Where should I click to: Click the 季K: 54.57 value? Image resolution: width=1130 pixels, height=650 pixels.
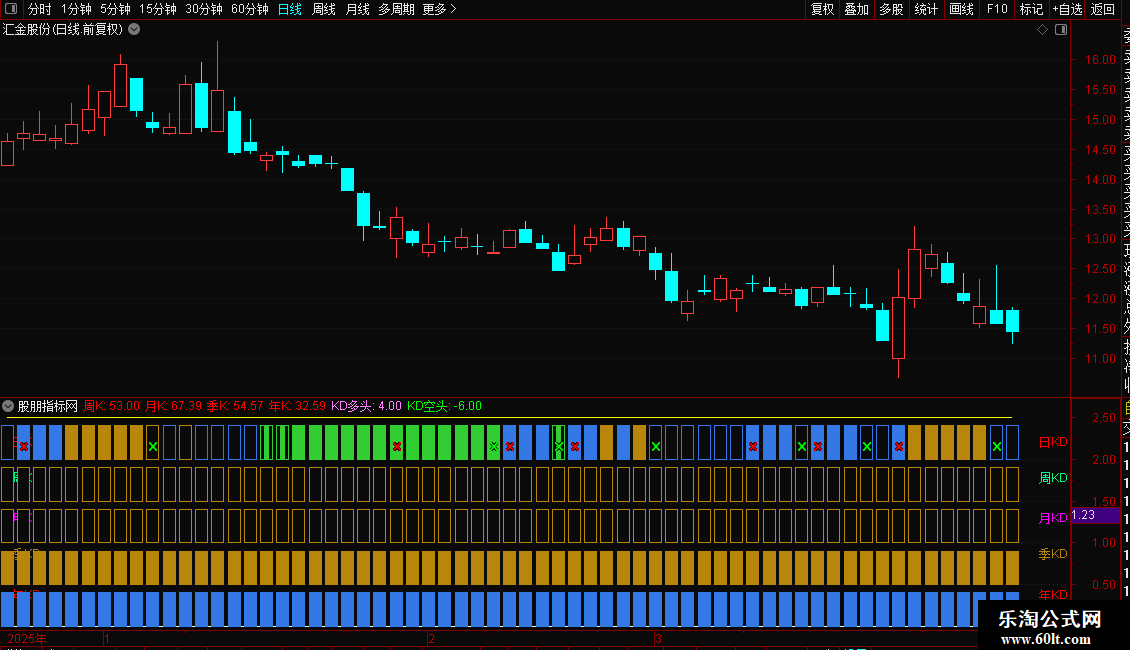click(x=235, y=406)
